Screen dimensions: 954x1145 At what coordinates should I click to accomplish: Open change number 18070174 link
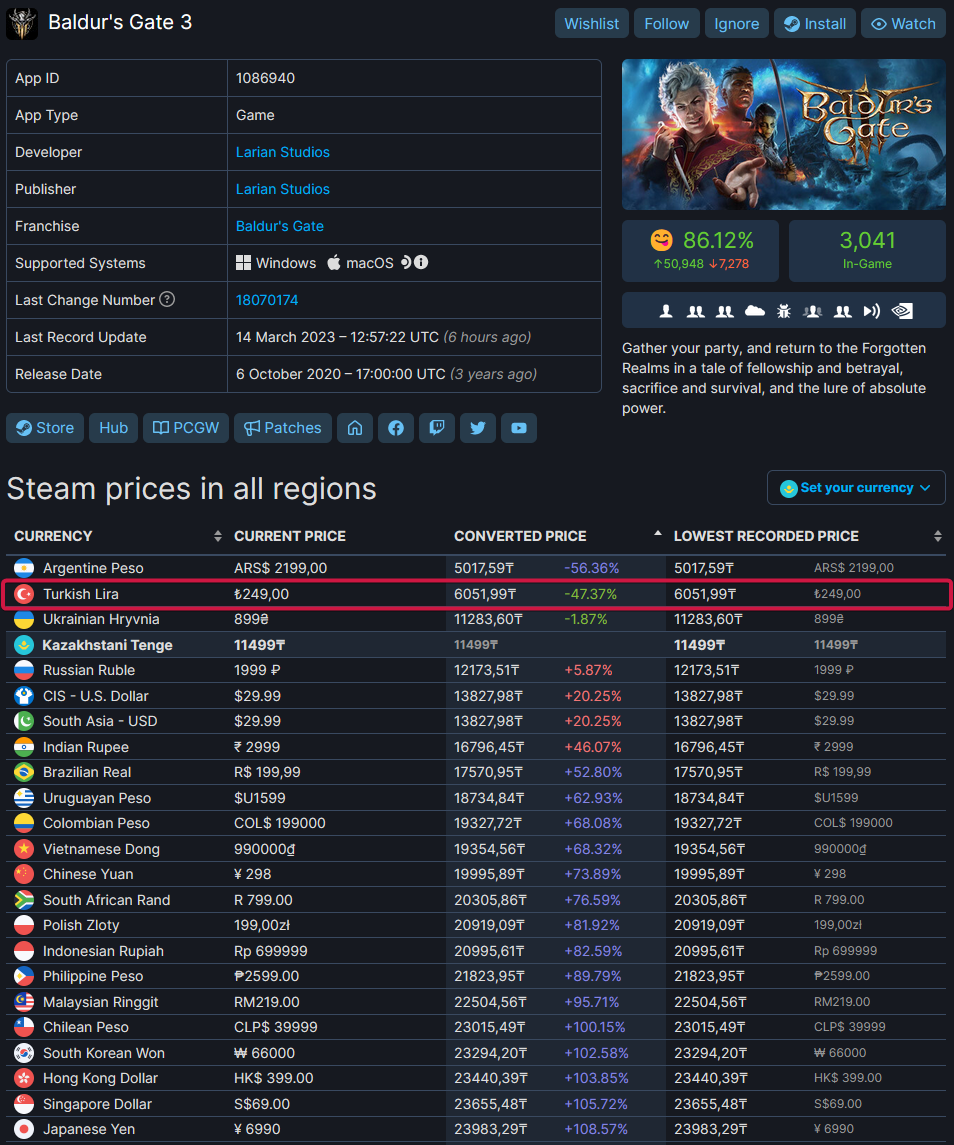tap(267, 300)
